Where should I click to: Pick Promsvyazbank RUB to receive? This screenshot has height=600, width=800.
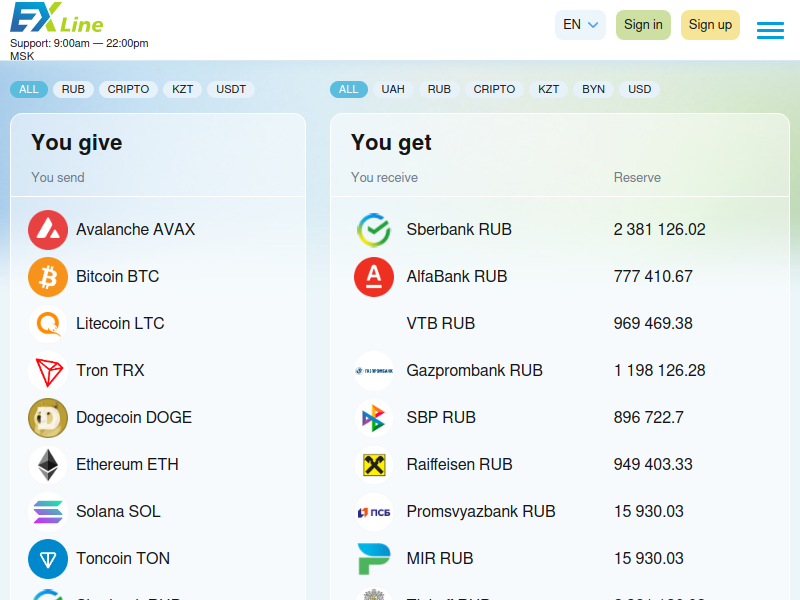[x=560, y=512]
